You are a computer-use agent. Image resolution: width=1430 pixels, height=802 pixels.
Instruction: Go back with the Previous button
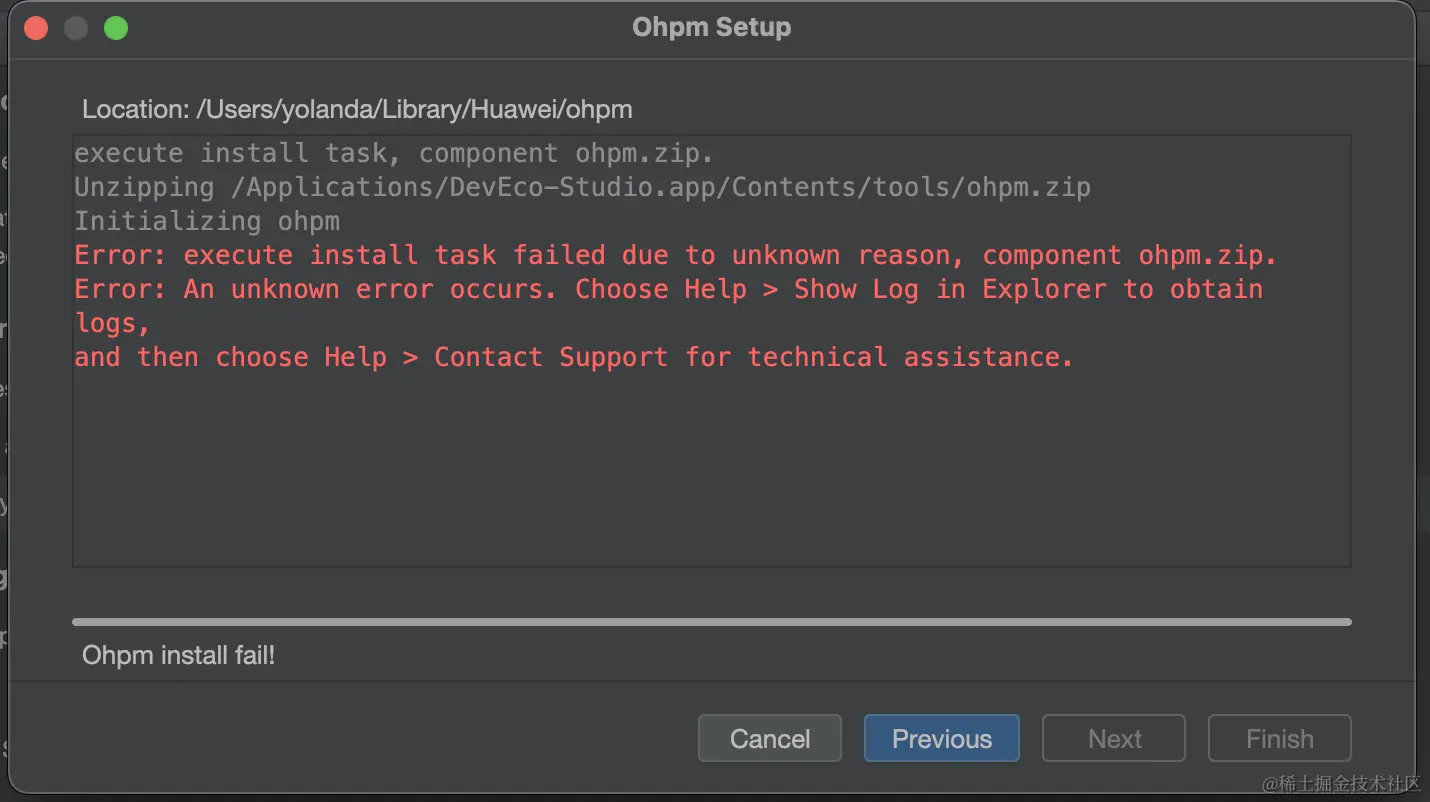coord(941,739)
